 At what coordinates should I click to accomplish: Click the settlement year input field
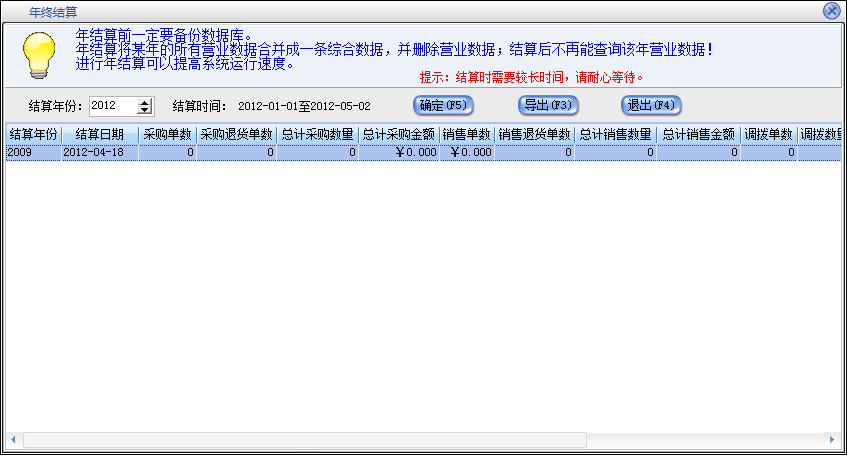pos(112,106)
